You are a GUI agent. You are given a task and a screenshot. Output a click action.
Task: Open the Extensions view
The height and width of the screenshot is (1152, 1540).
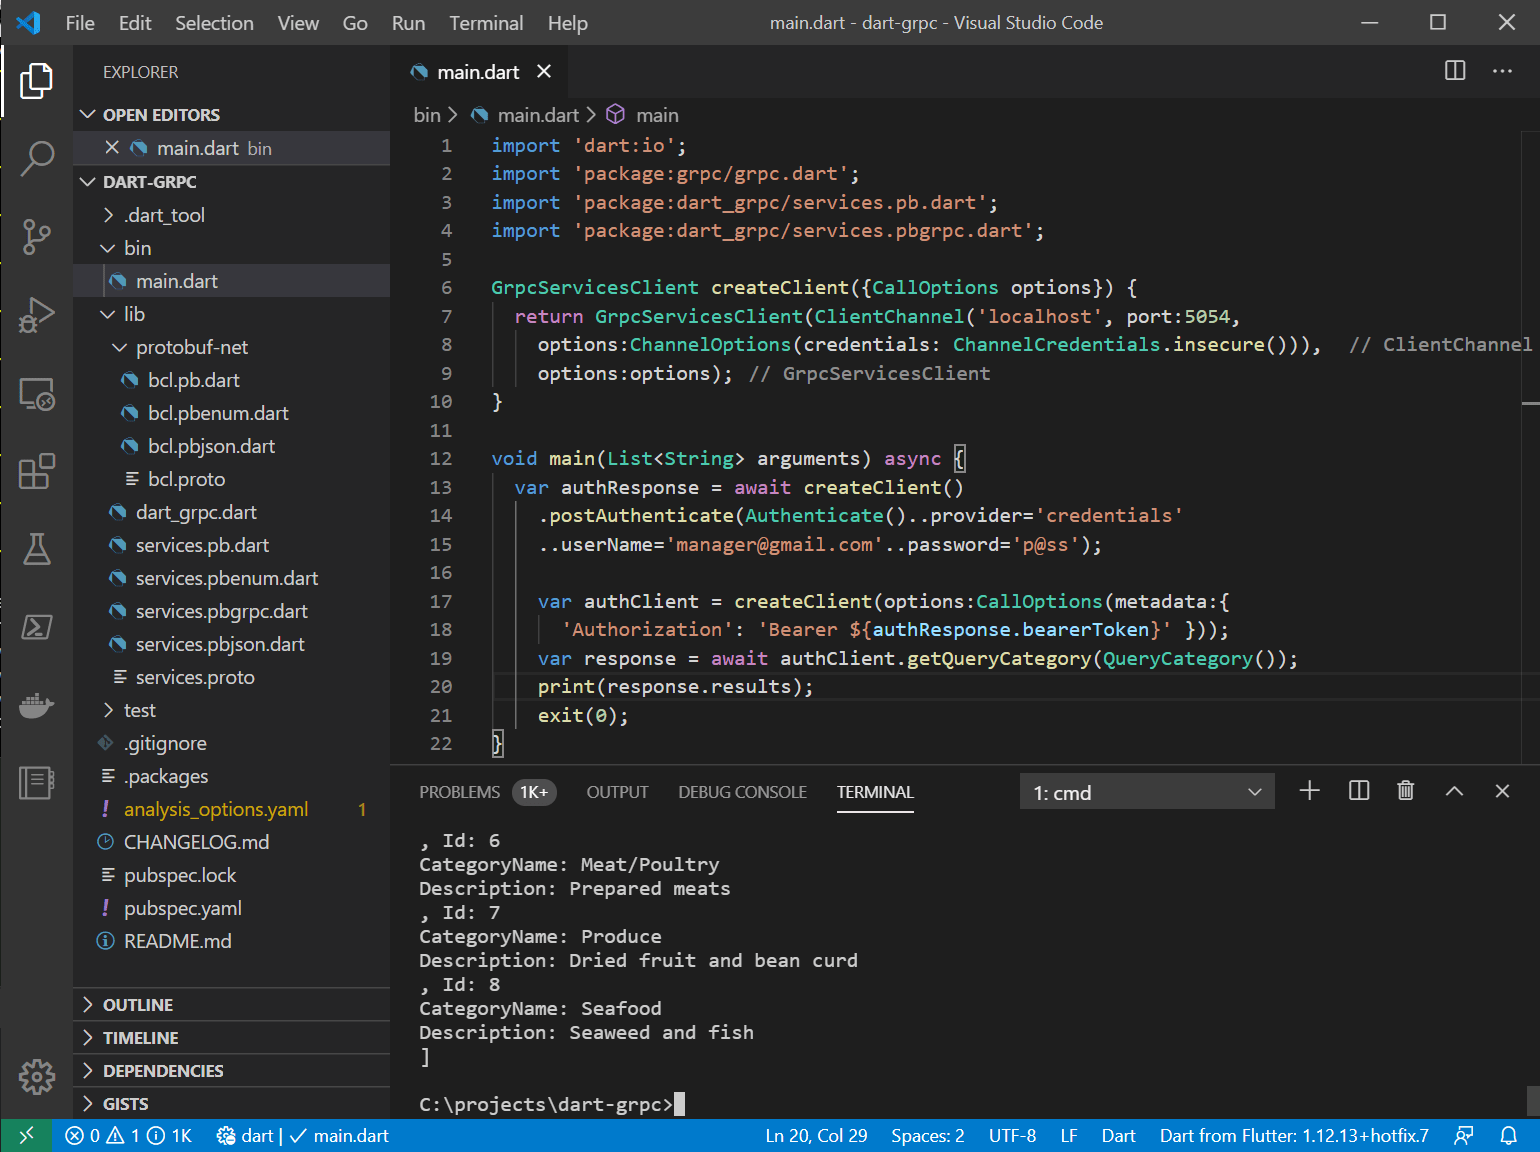[x=36, y=471]
